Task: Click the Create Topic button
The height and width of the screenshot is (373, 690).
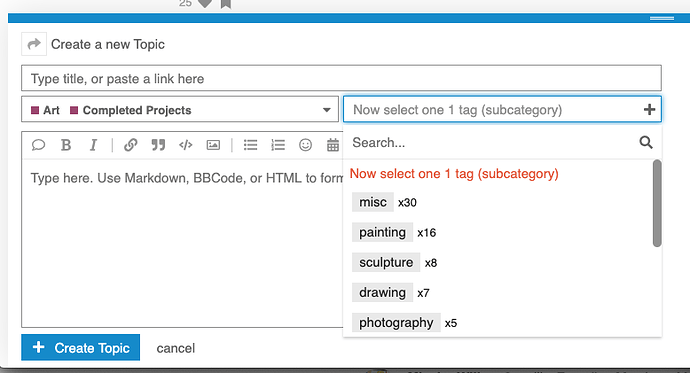Action: (81, 347)
